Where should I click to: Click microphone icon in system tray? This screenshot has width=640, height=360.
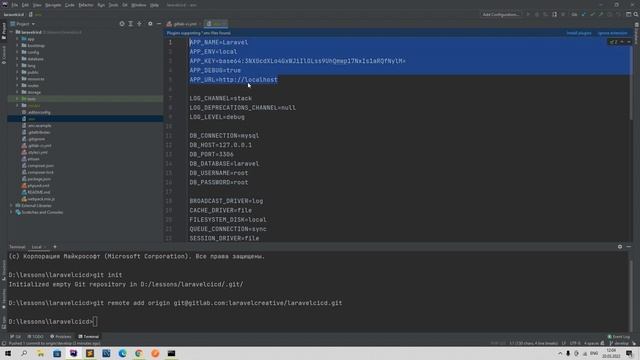(x=568, y=353)
